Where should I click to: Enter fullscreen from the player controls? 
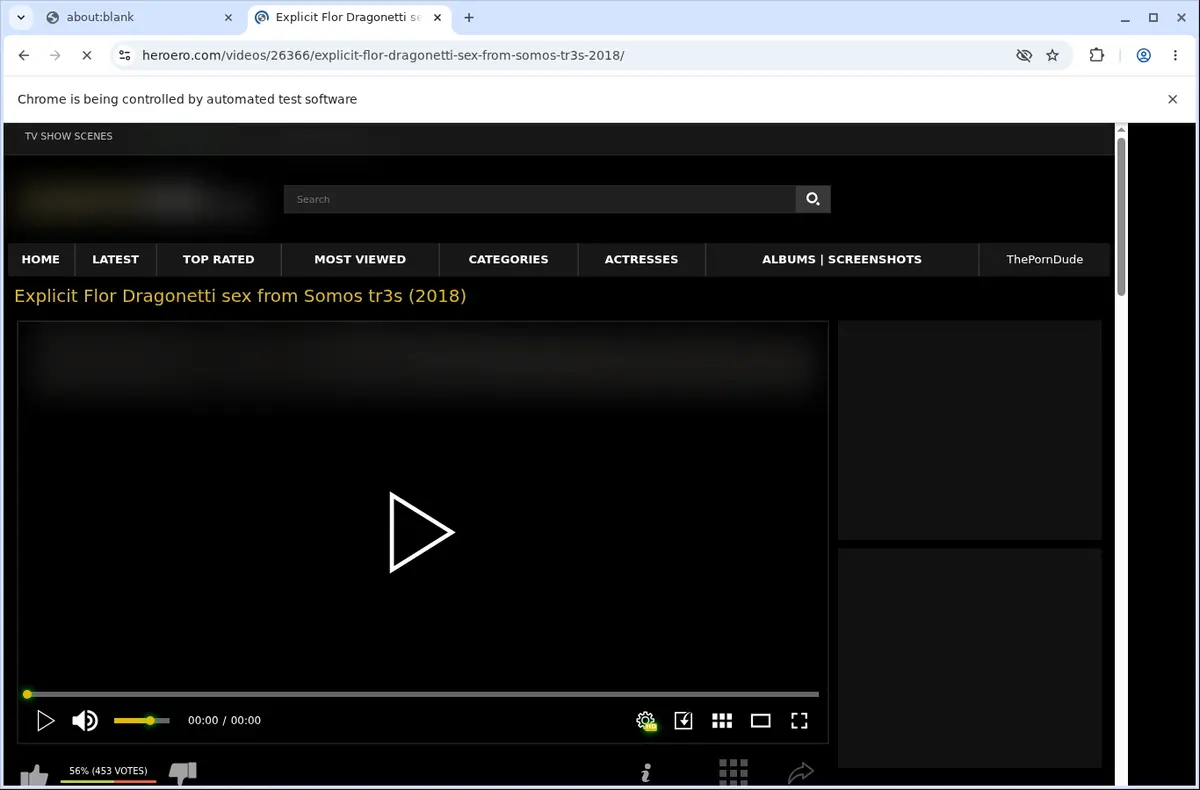[x=799, y=720]
